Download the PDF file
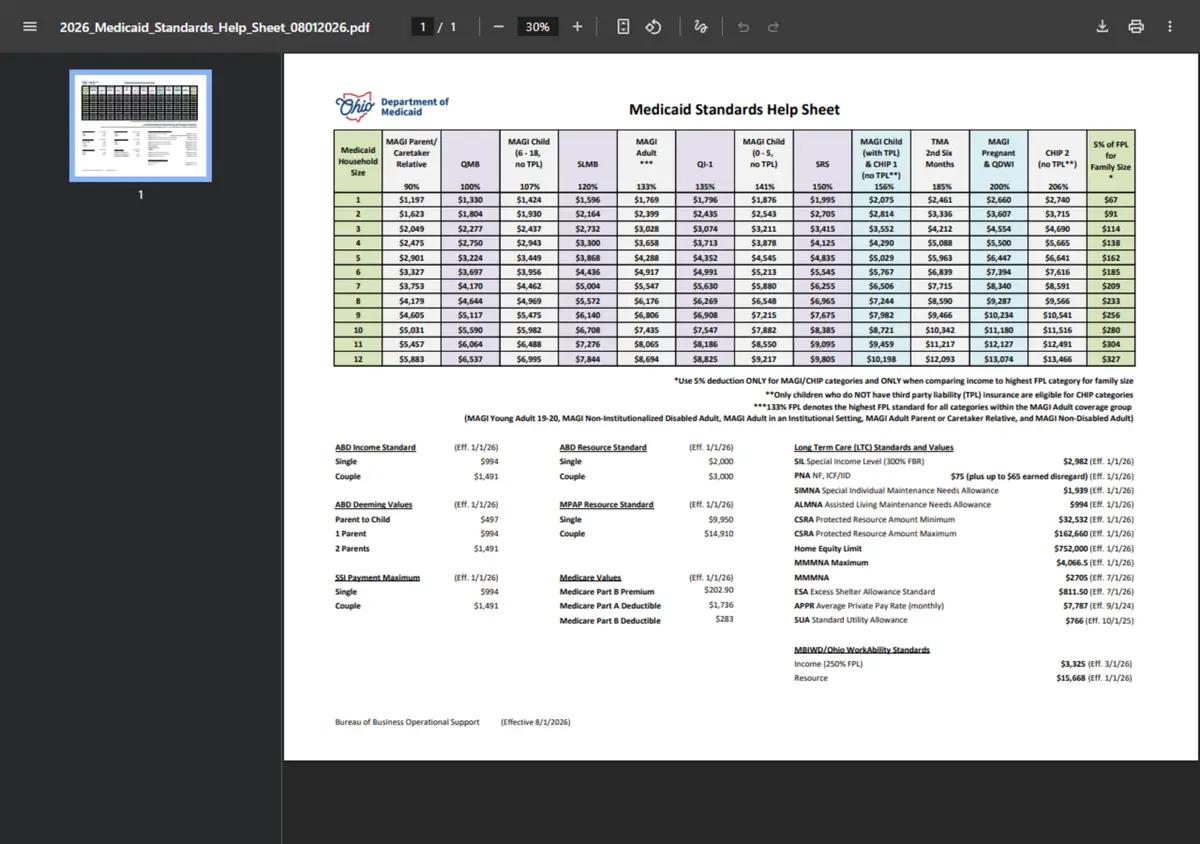This screenshot has width=1200, height=844. click(1102, 27)
